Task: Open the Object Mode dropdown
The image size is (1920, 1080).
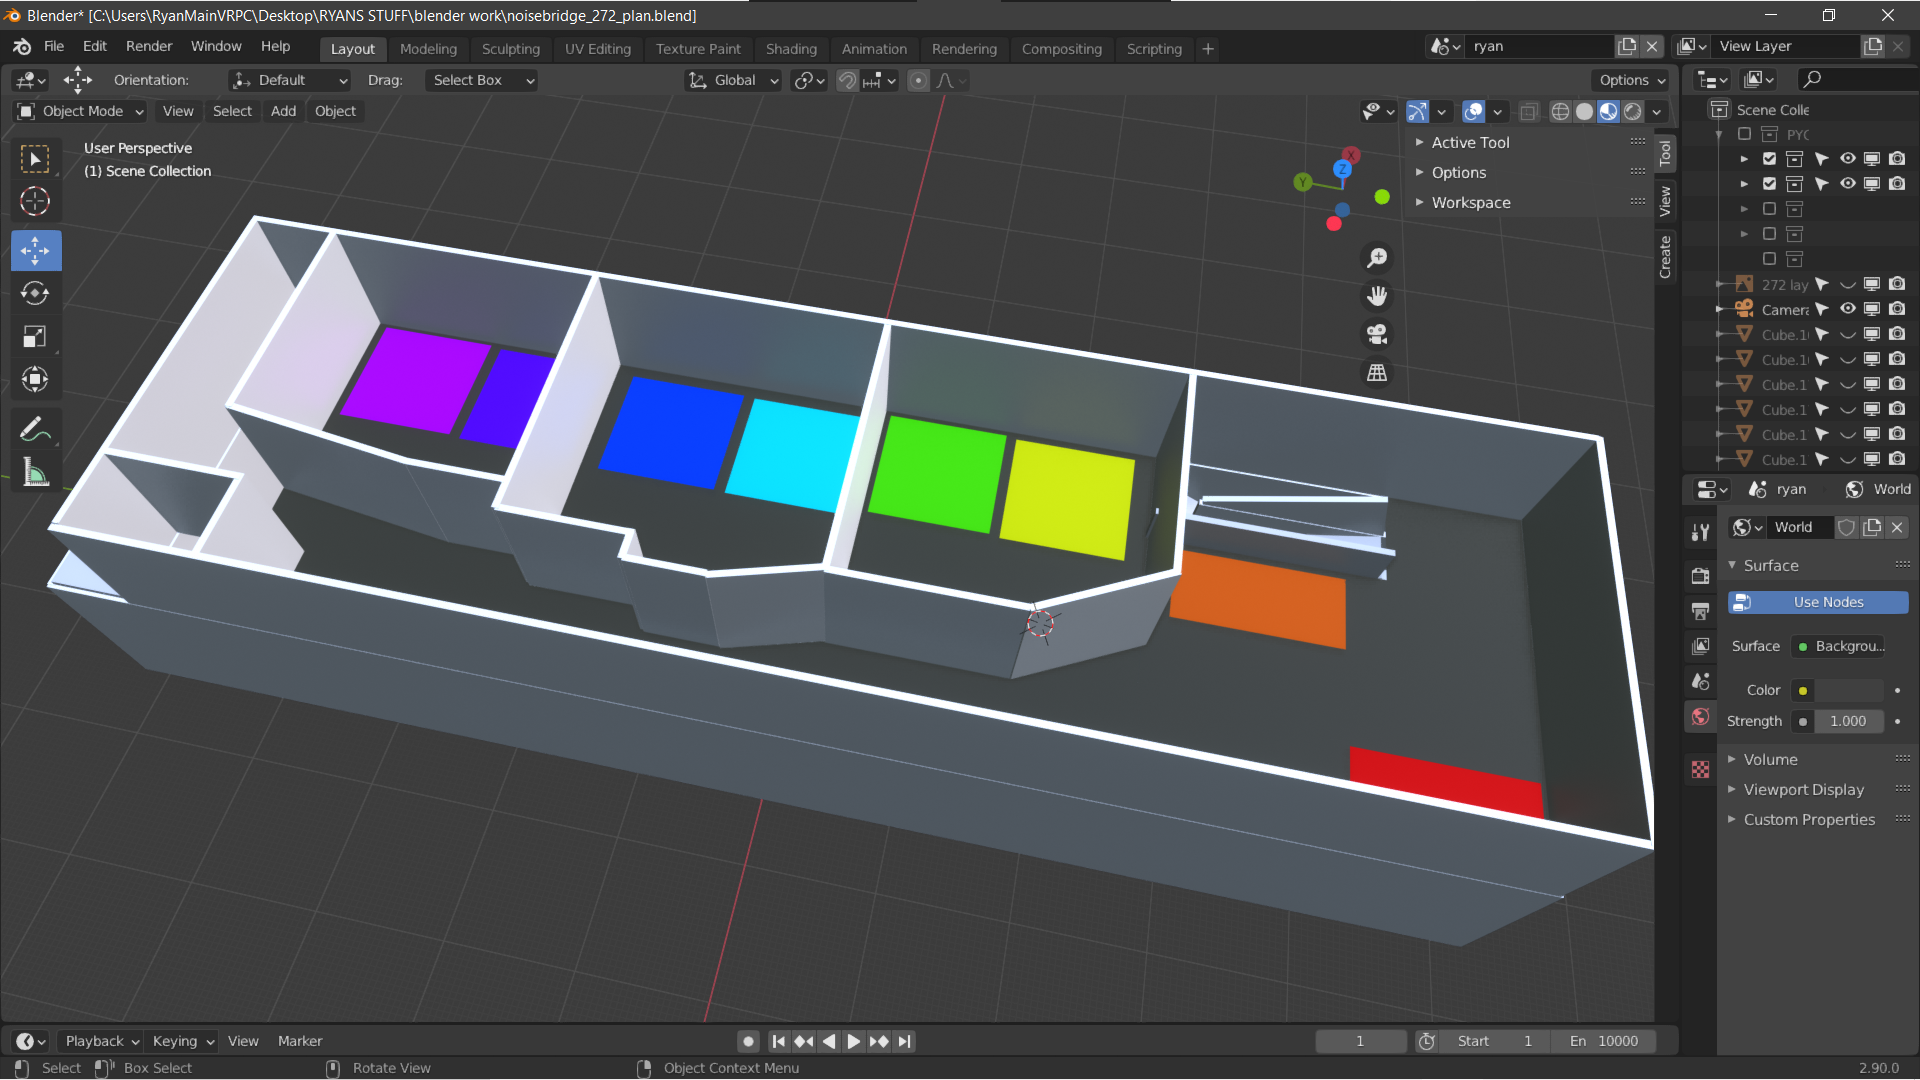Action: (82, 111)
